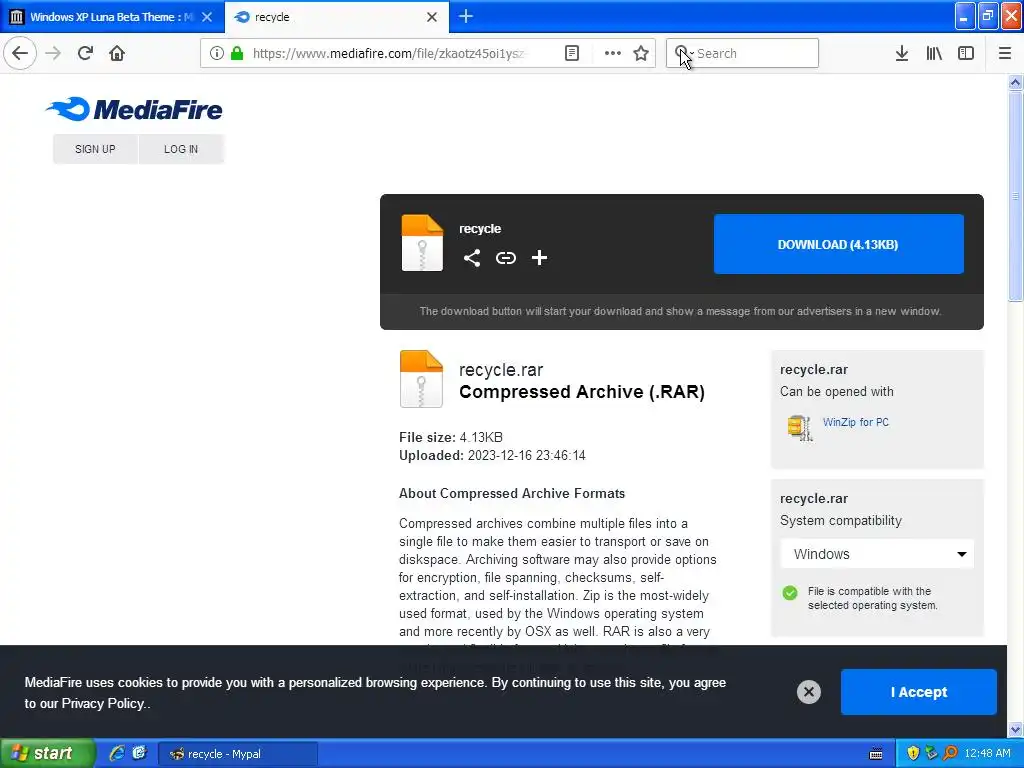The image size is (1024, 768).
Task: Bookmark this page with the star
Action: 641,53
